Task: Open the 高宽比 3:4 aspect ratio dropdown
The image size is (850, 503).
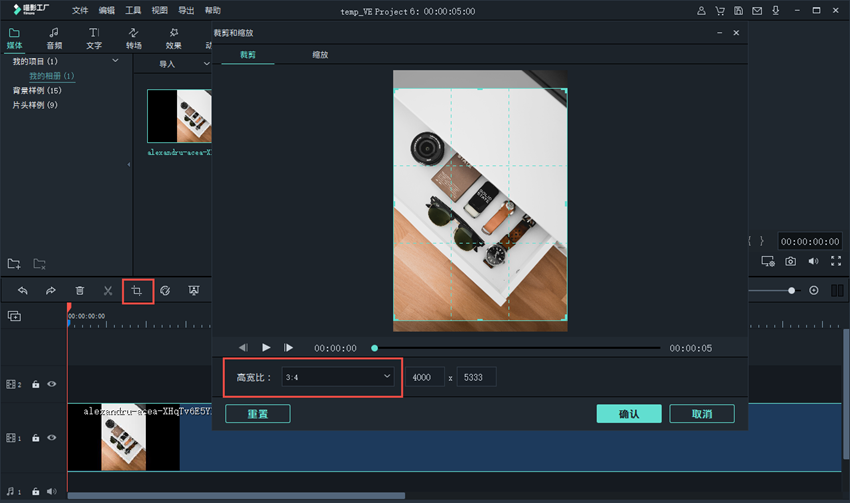Action: tap(338, 377)
